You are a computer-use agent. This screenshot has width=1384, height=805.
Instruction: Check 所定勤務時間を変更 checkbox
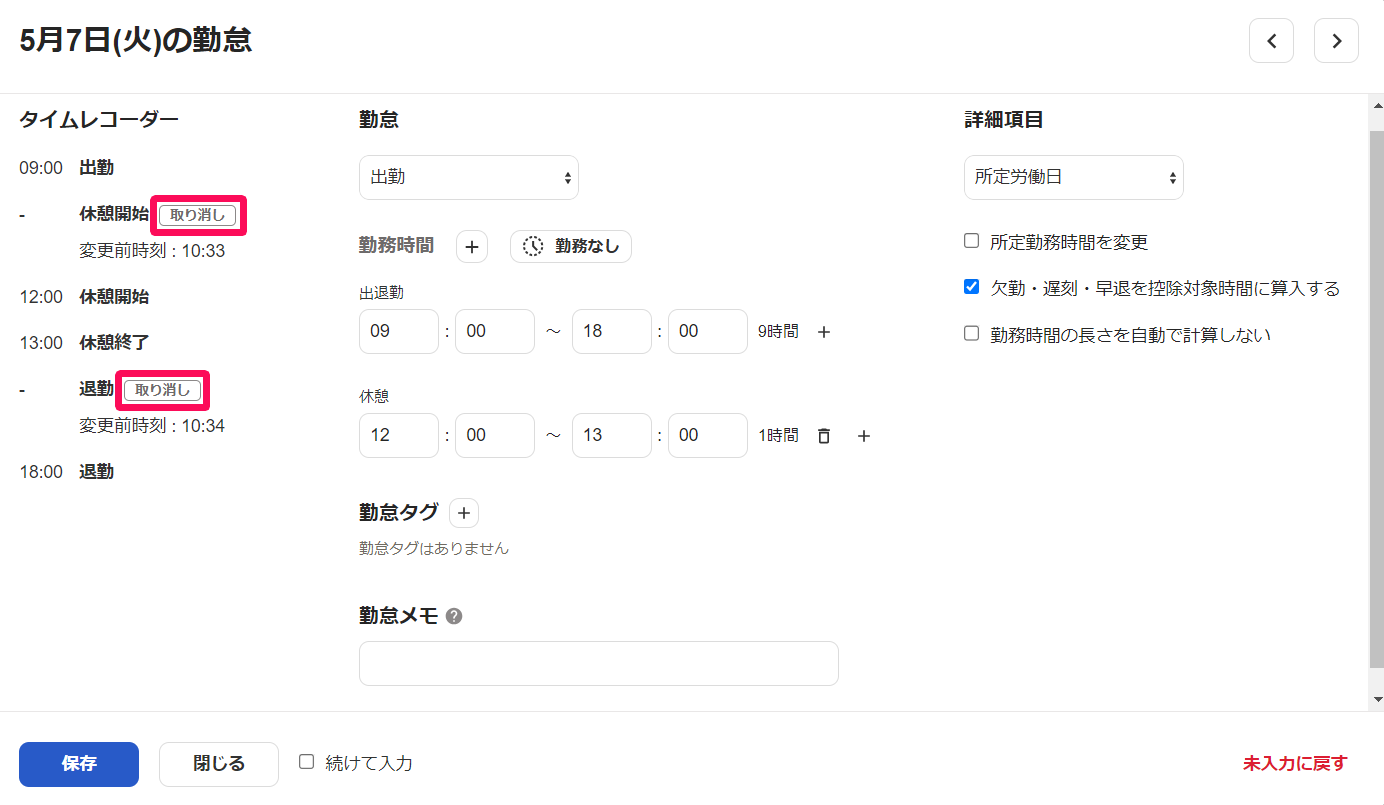(971, 241)
